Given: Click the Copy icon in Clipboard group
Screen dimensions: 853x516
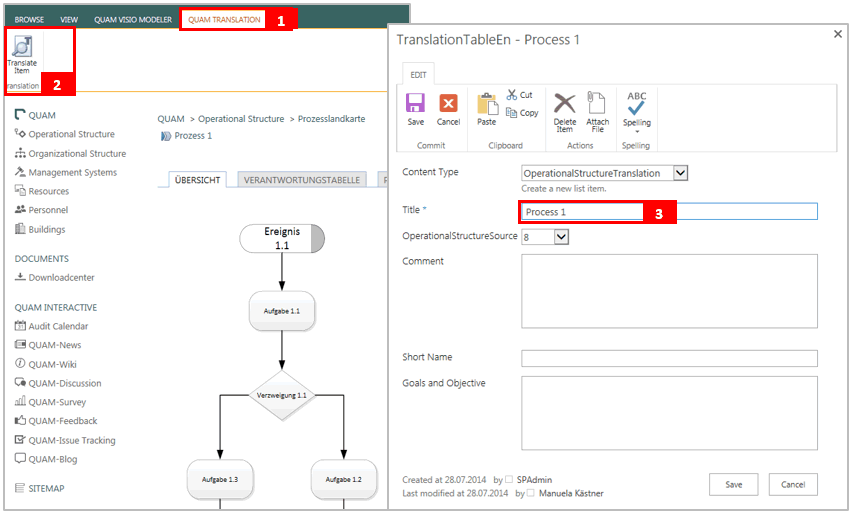Looking at the screenshot, I should (522, 113).
